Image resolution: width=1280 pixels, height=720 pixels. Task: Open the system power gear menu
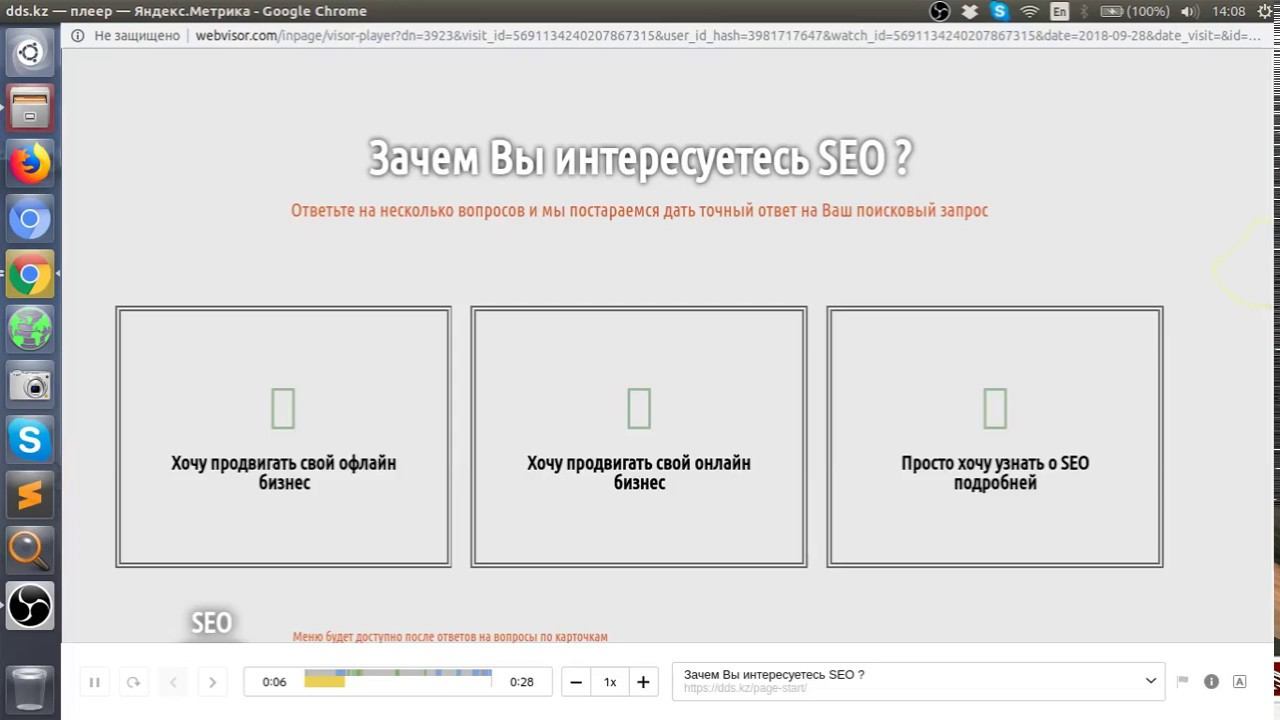[1266, 11]
